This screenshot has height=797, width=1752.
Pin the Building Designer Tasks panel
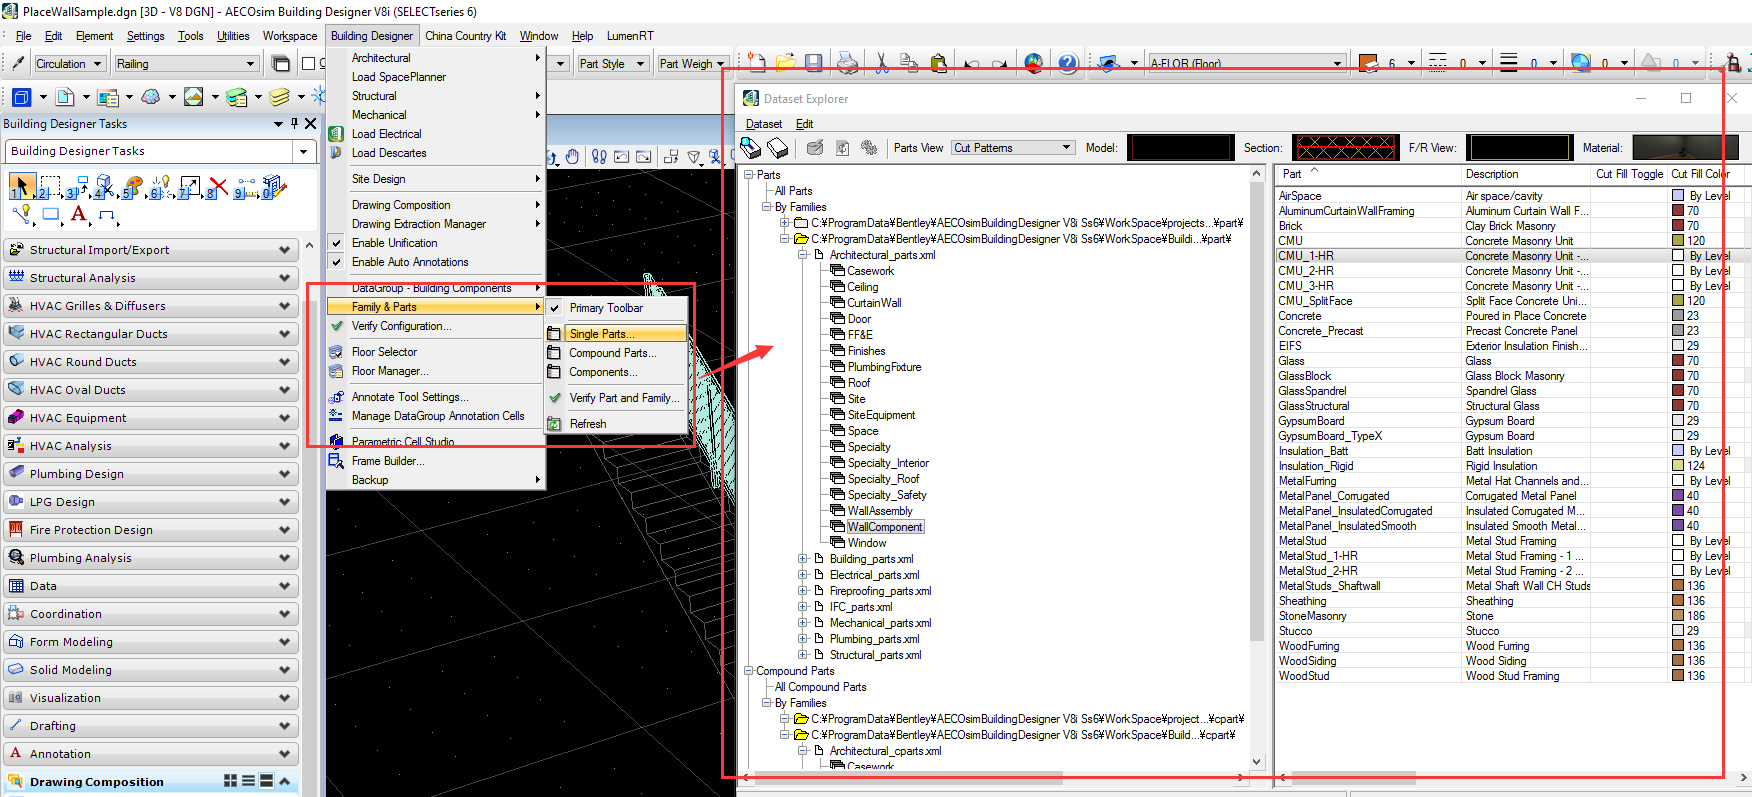(294, 124)
